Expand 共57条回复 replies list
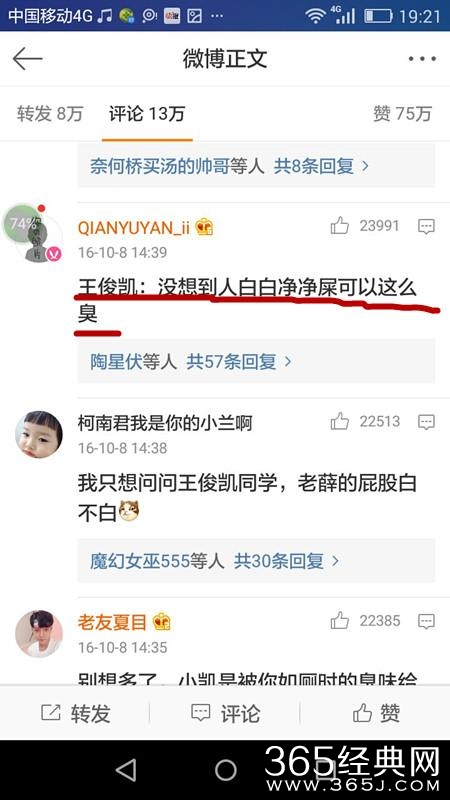The image size is (450, 800). pyautogui.click(x=238, y=362)
